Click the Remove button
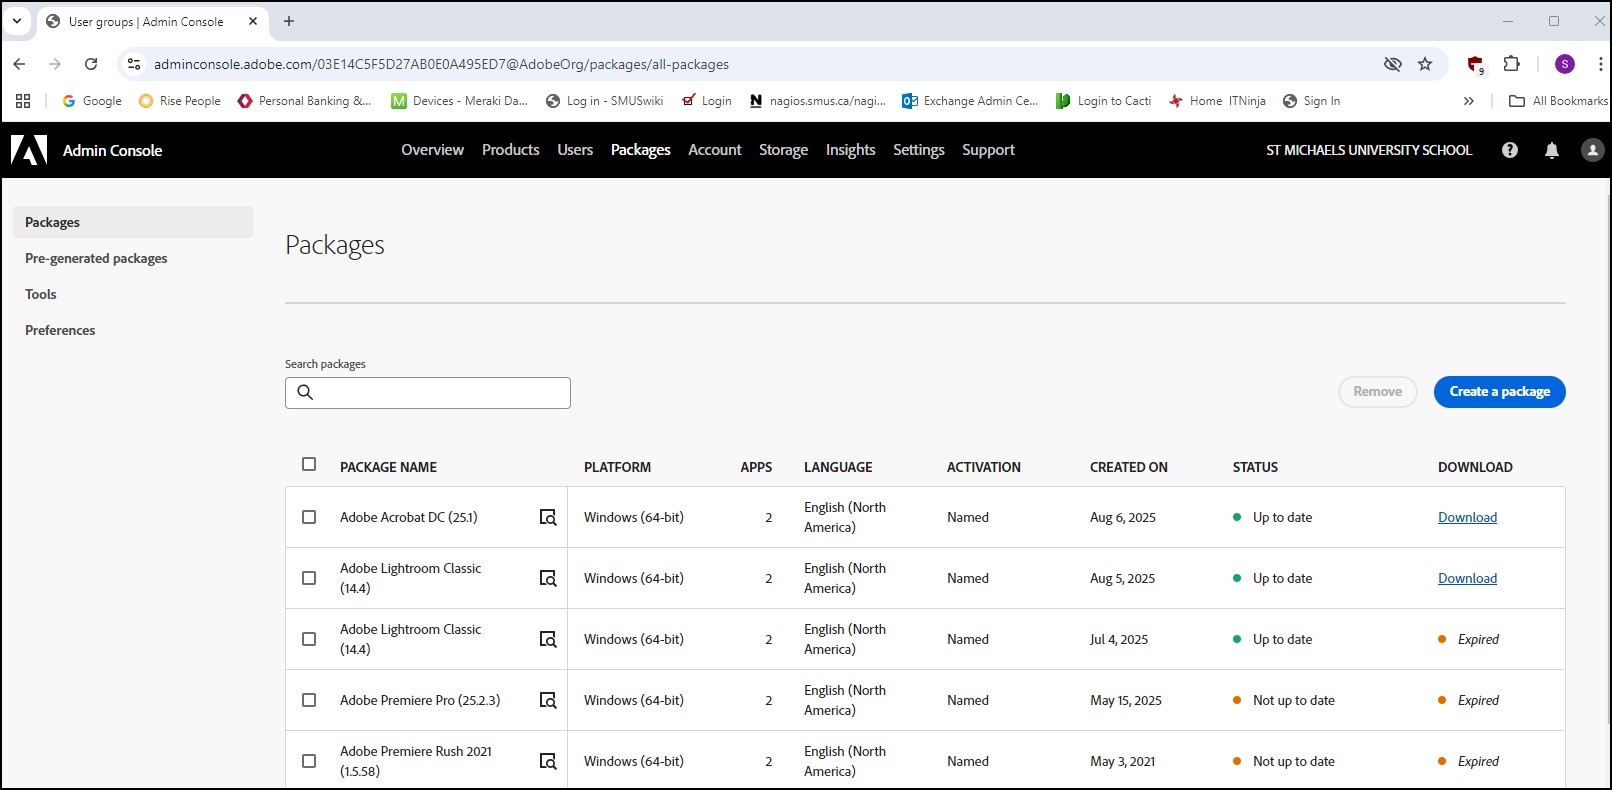This screenshot has width=1612, height=790. (1377, 392)
